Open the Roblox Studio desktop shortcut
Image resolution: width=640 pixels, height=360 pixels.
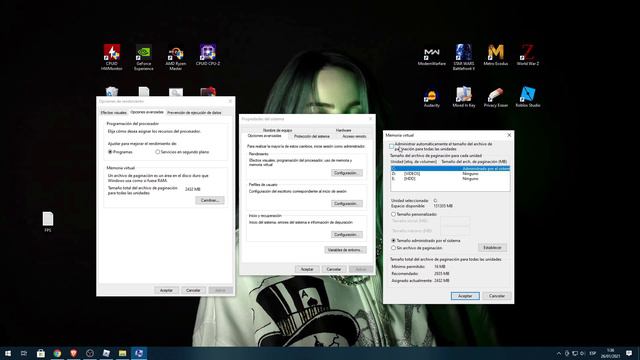(528, 97)
